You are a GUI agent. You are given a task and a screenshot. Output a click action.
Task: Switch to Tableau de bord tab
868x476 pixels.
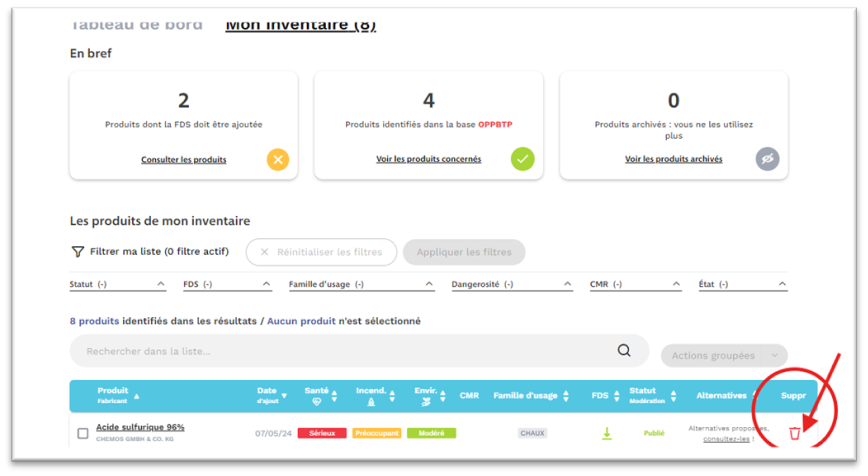click(136, 25)
